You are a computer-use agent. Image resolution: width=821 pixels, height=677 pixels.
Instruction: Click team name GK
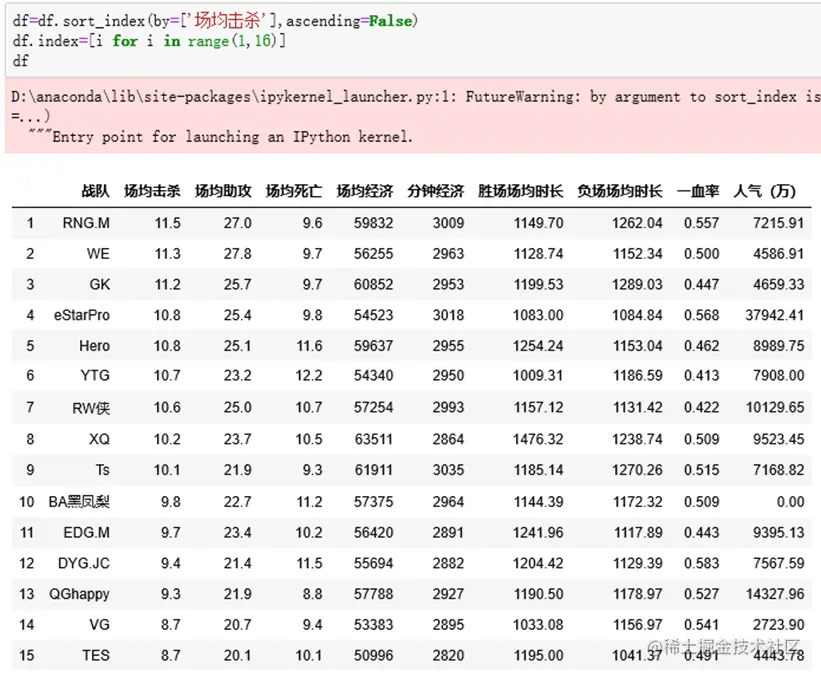tap(99, 284)
